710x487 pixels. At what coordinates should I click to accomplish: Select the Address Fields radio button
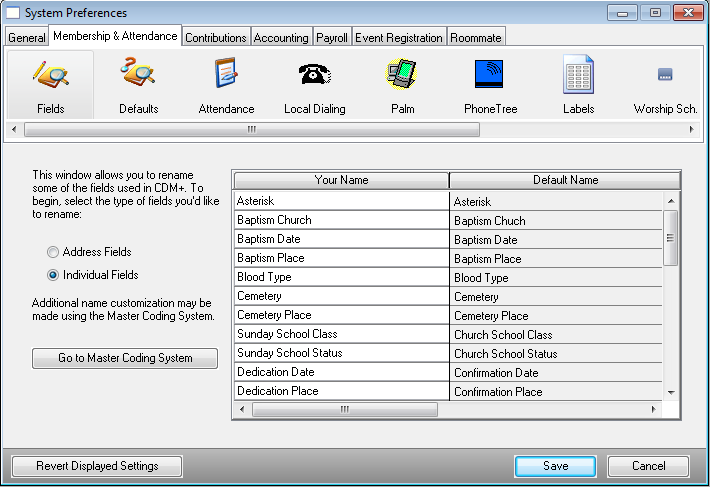pyautogui.click(x=53, y=252)
